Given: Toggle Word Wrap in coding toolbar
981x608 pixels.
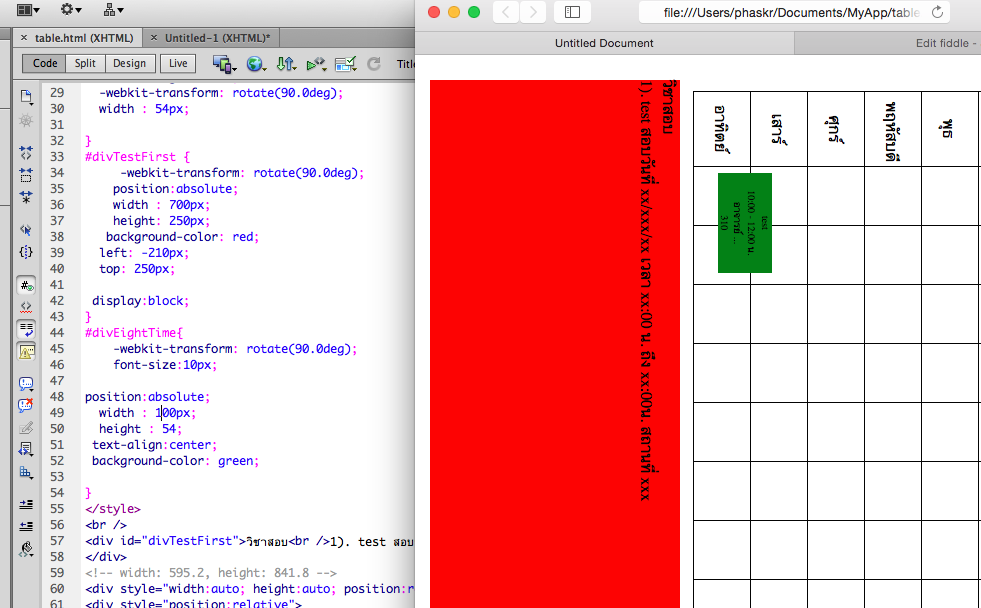Looking at the screenshot, I should [26, 330].
